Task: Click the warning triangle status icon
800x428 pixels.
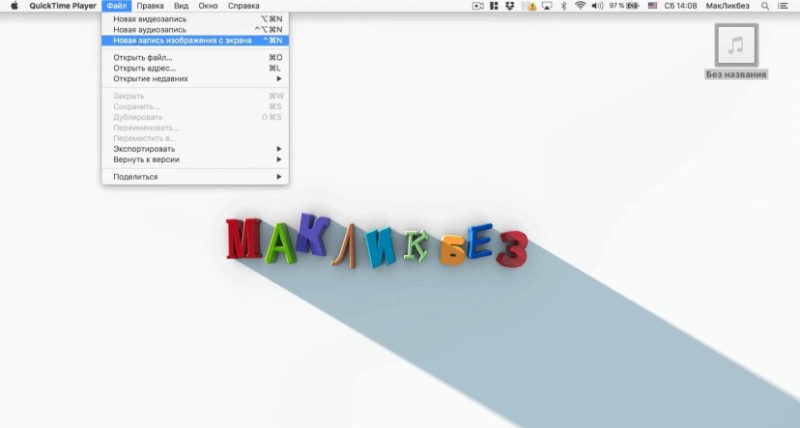Action: point(531,6)
